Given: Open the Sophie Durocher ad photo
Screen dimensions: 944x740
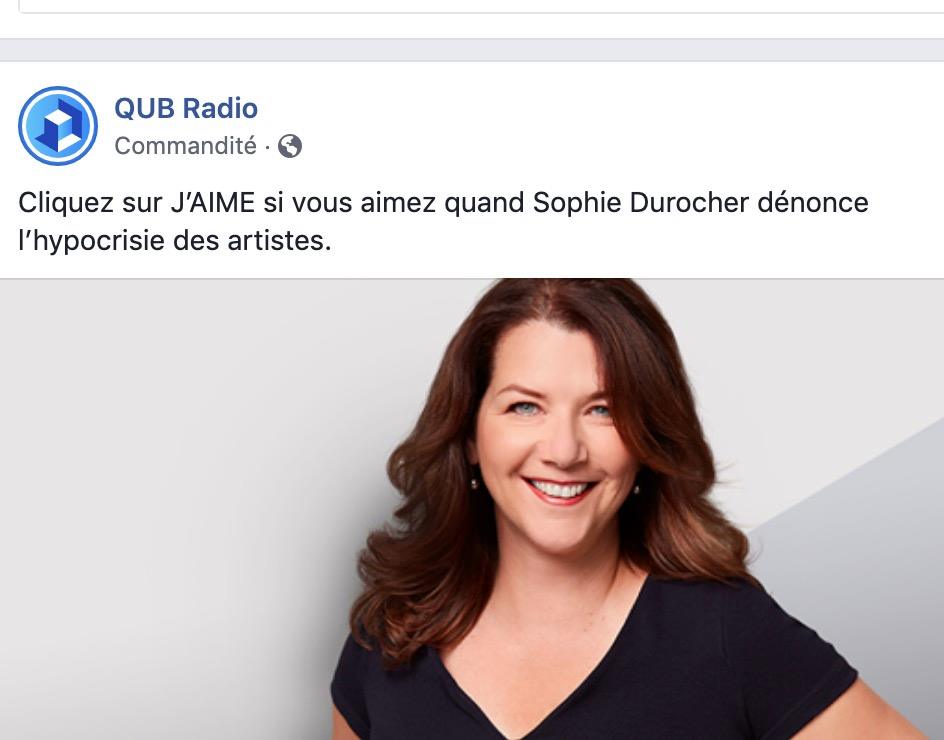Looking at the screenshot, I should pyautogui.click(x=472, y=509).
